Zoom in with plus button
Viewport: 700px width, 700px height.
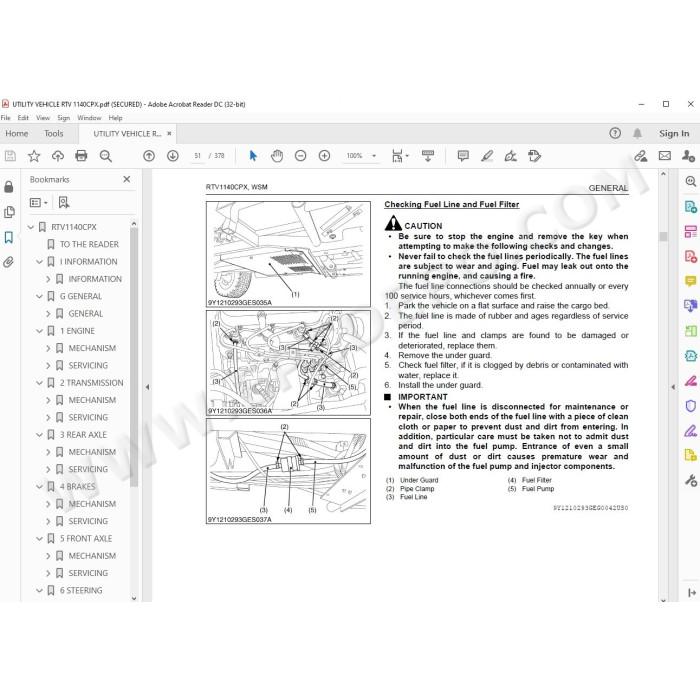pos(325,156)
